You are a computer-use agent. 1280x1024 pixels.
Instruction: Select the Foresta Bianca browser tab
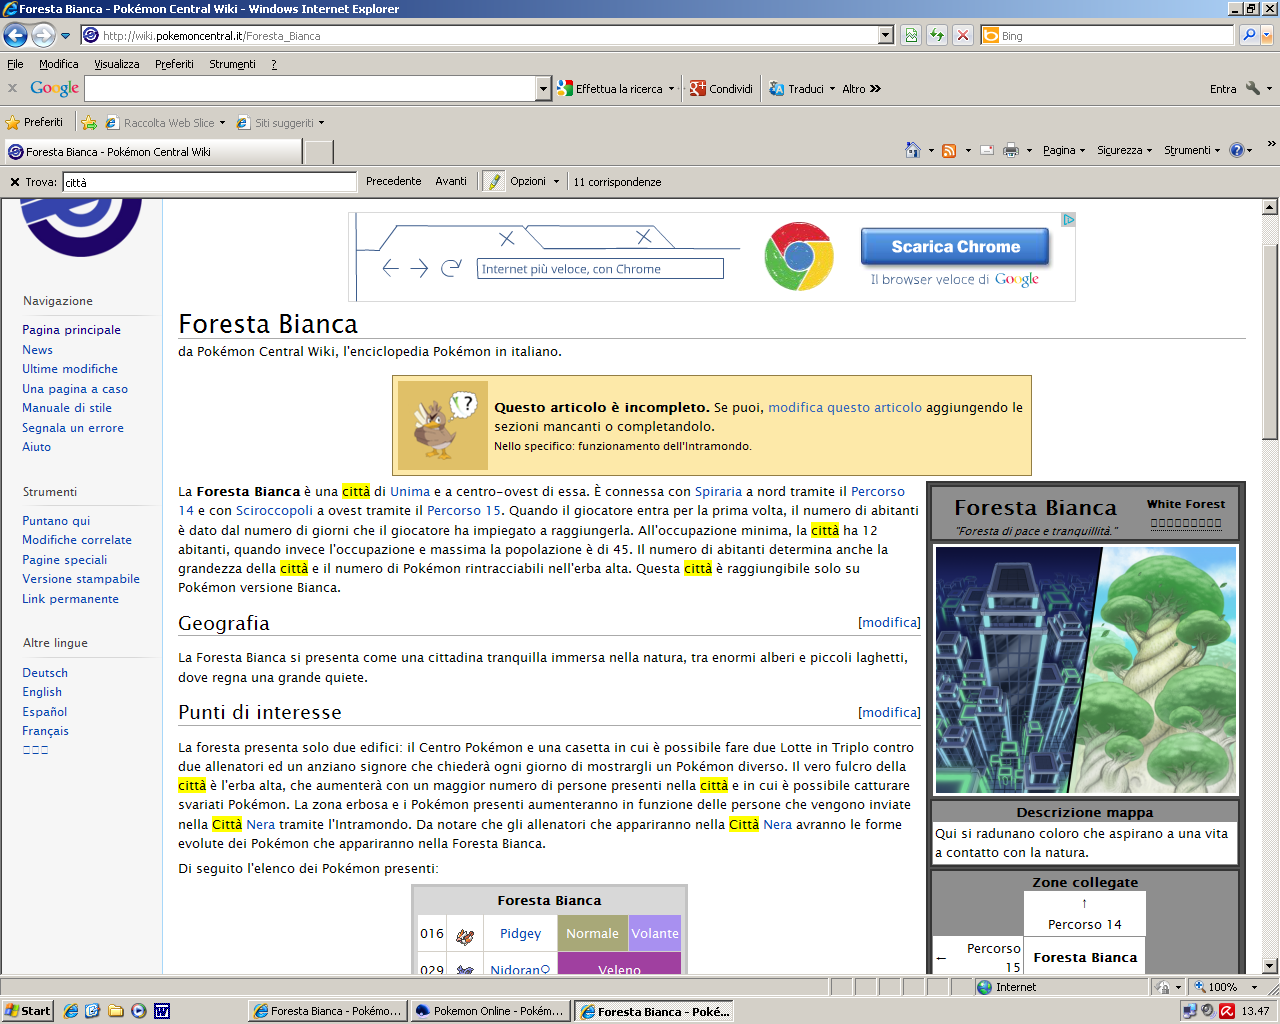coord(152,152)
